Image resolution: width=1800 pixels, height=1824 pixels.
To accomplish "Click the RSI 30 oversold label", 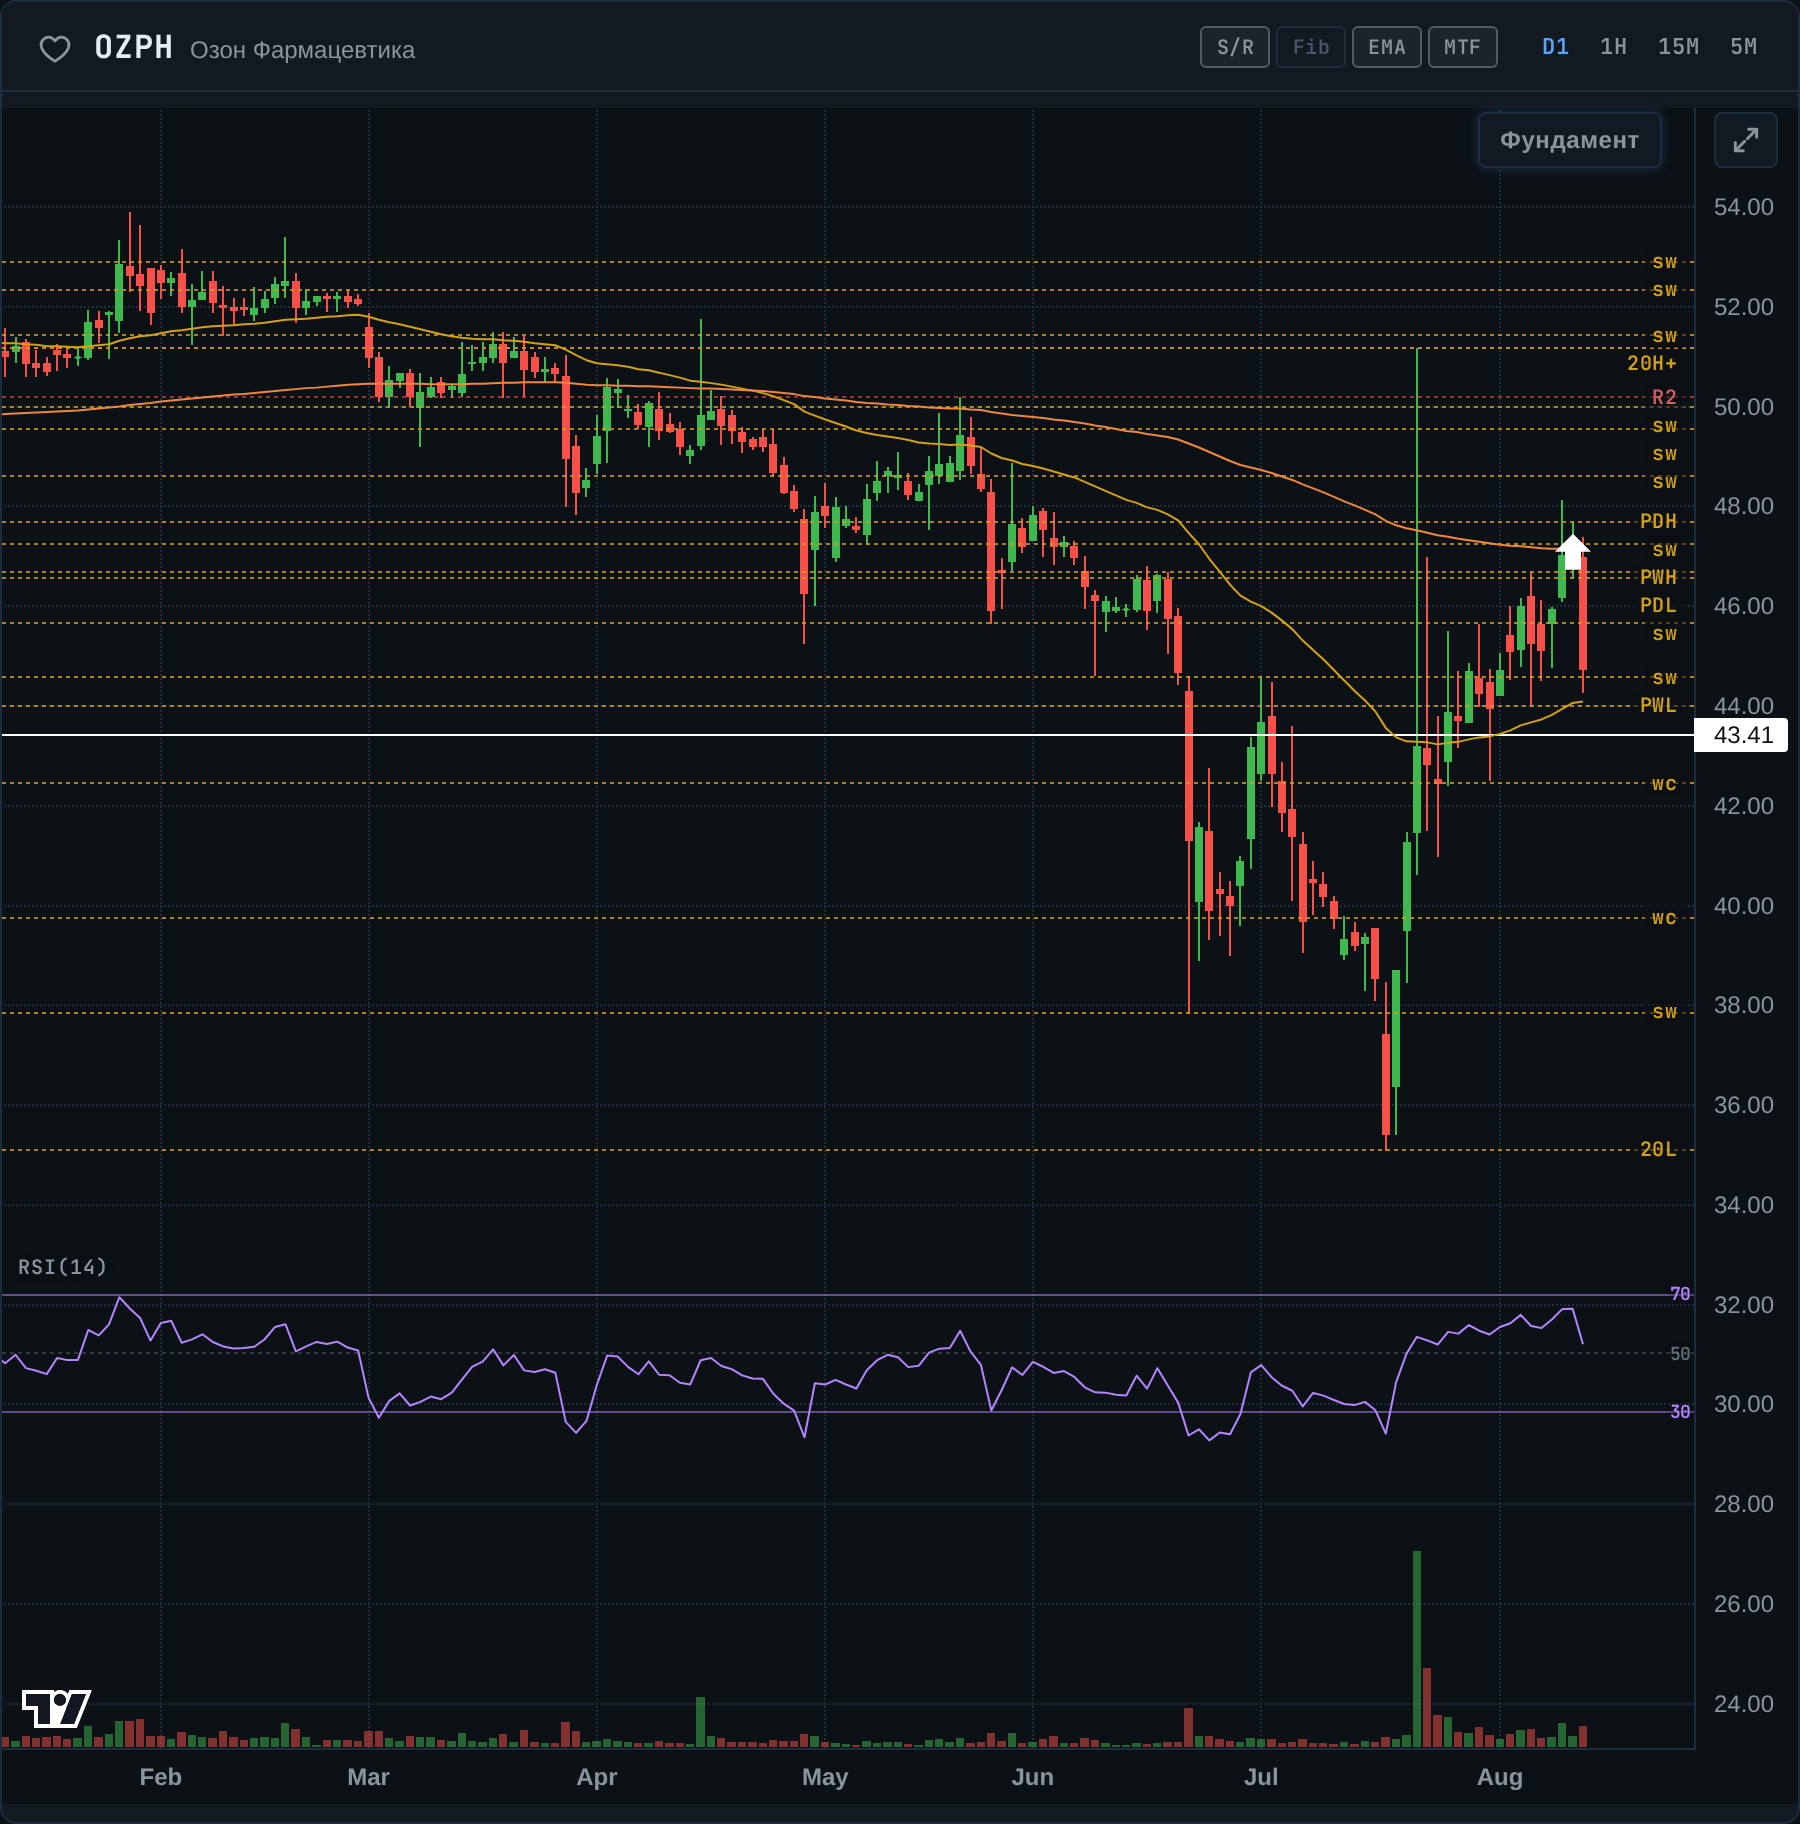I will [1680, 1411].
